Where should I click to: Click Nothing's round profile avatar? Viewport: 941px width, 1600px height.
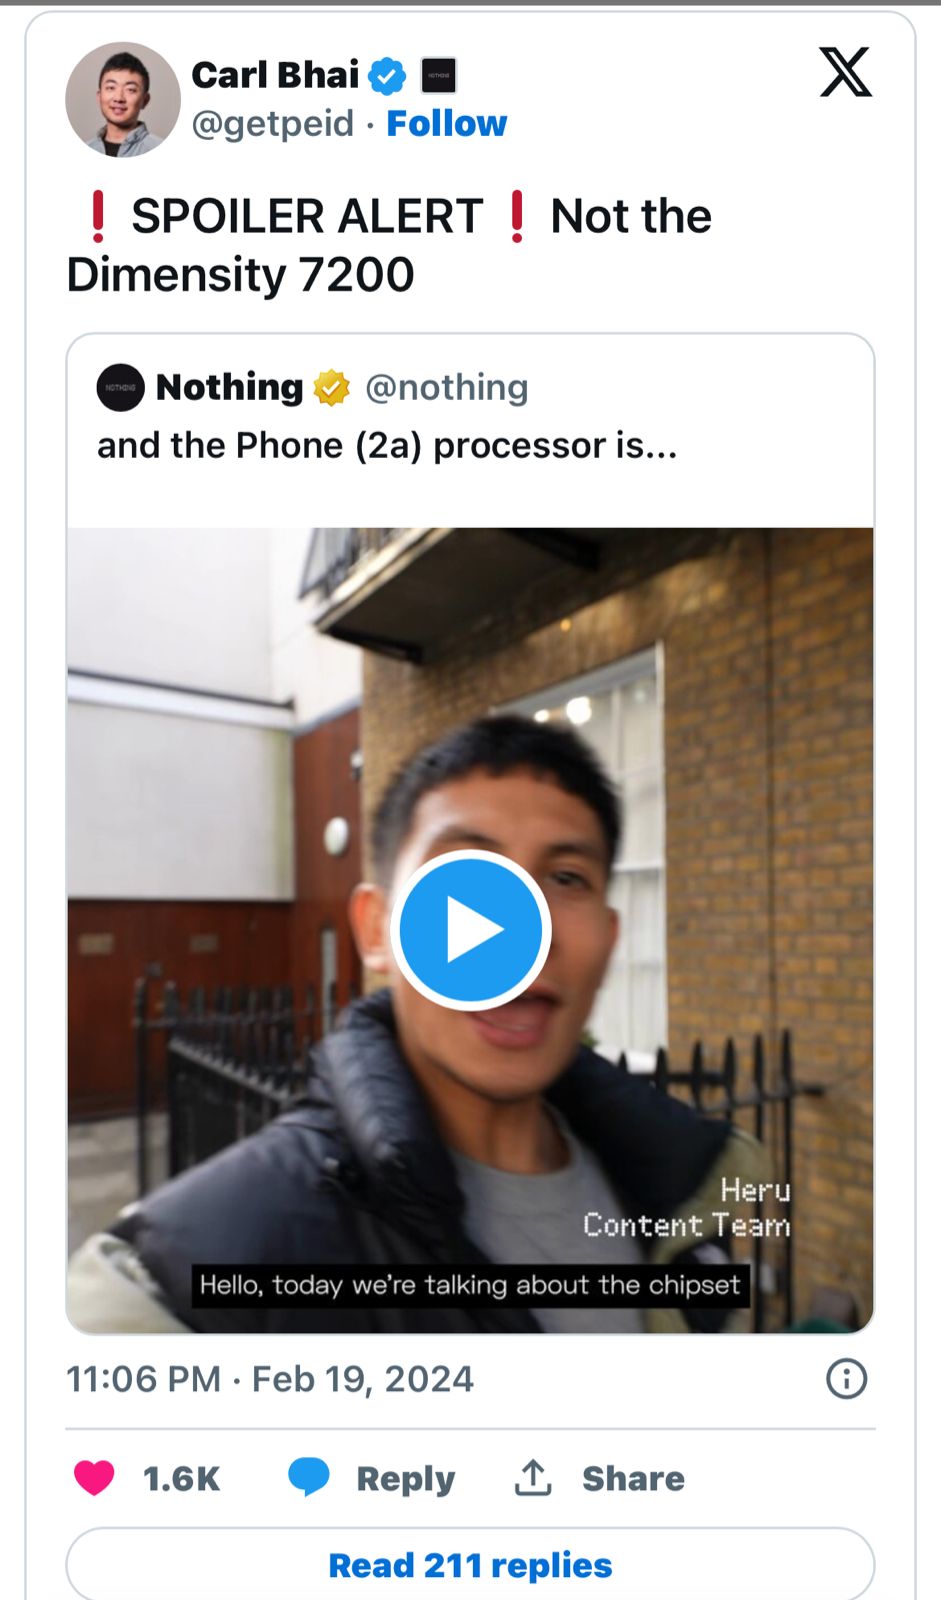[120, 388]
